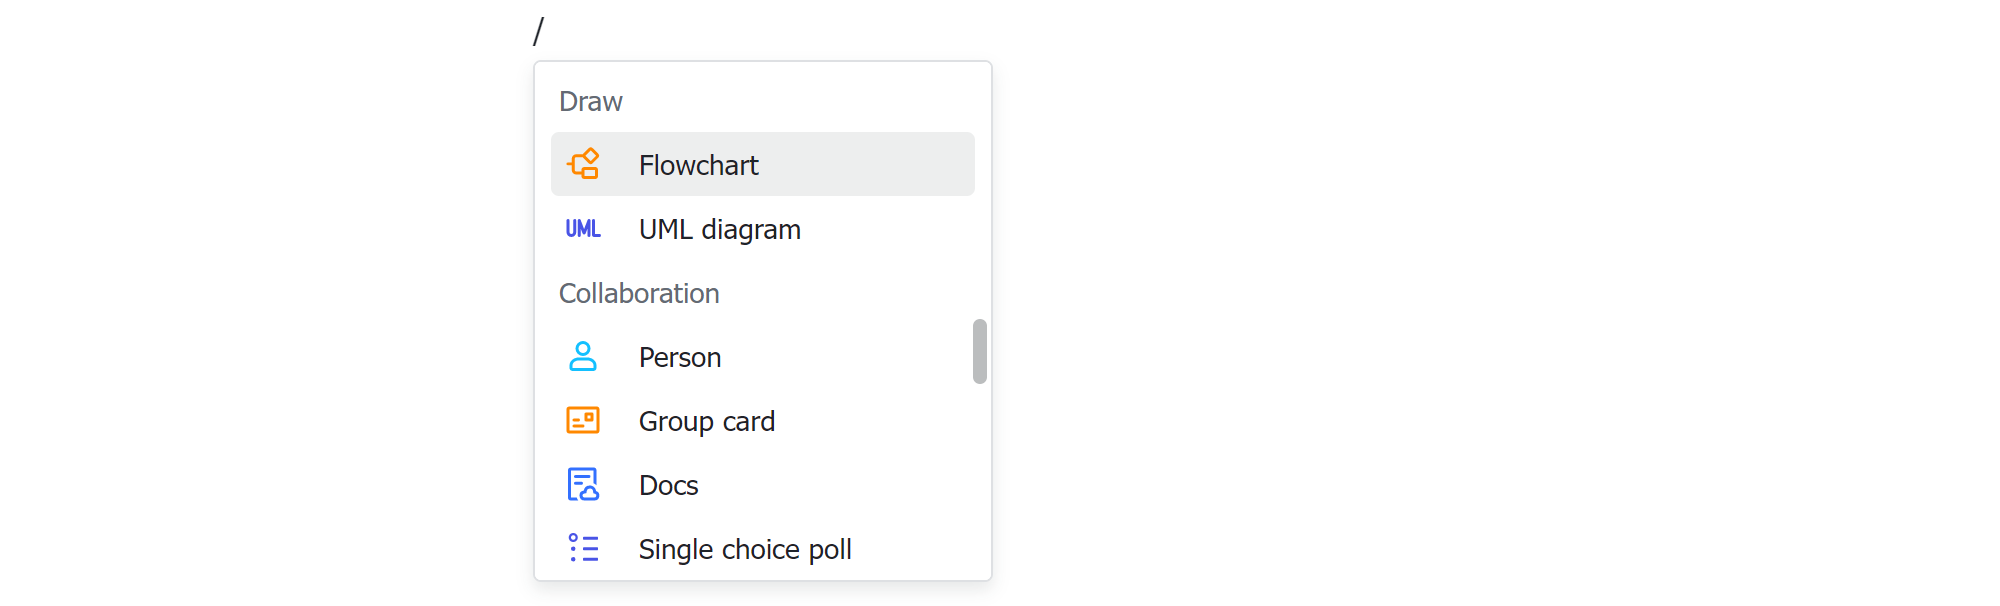Click the Group card icon
This screenshot has height=606, width=2000.
583,420
